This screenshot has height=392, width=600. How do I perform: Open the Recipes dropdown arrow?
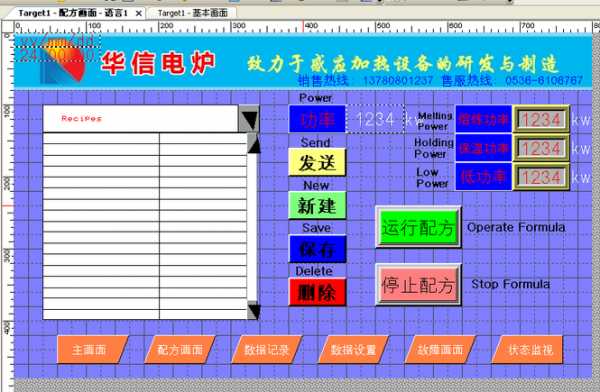click(249, 119)
